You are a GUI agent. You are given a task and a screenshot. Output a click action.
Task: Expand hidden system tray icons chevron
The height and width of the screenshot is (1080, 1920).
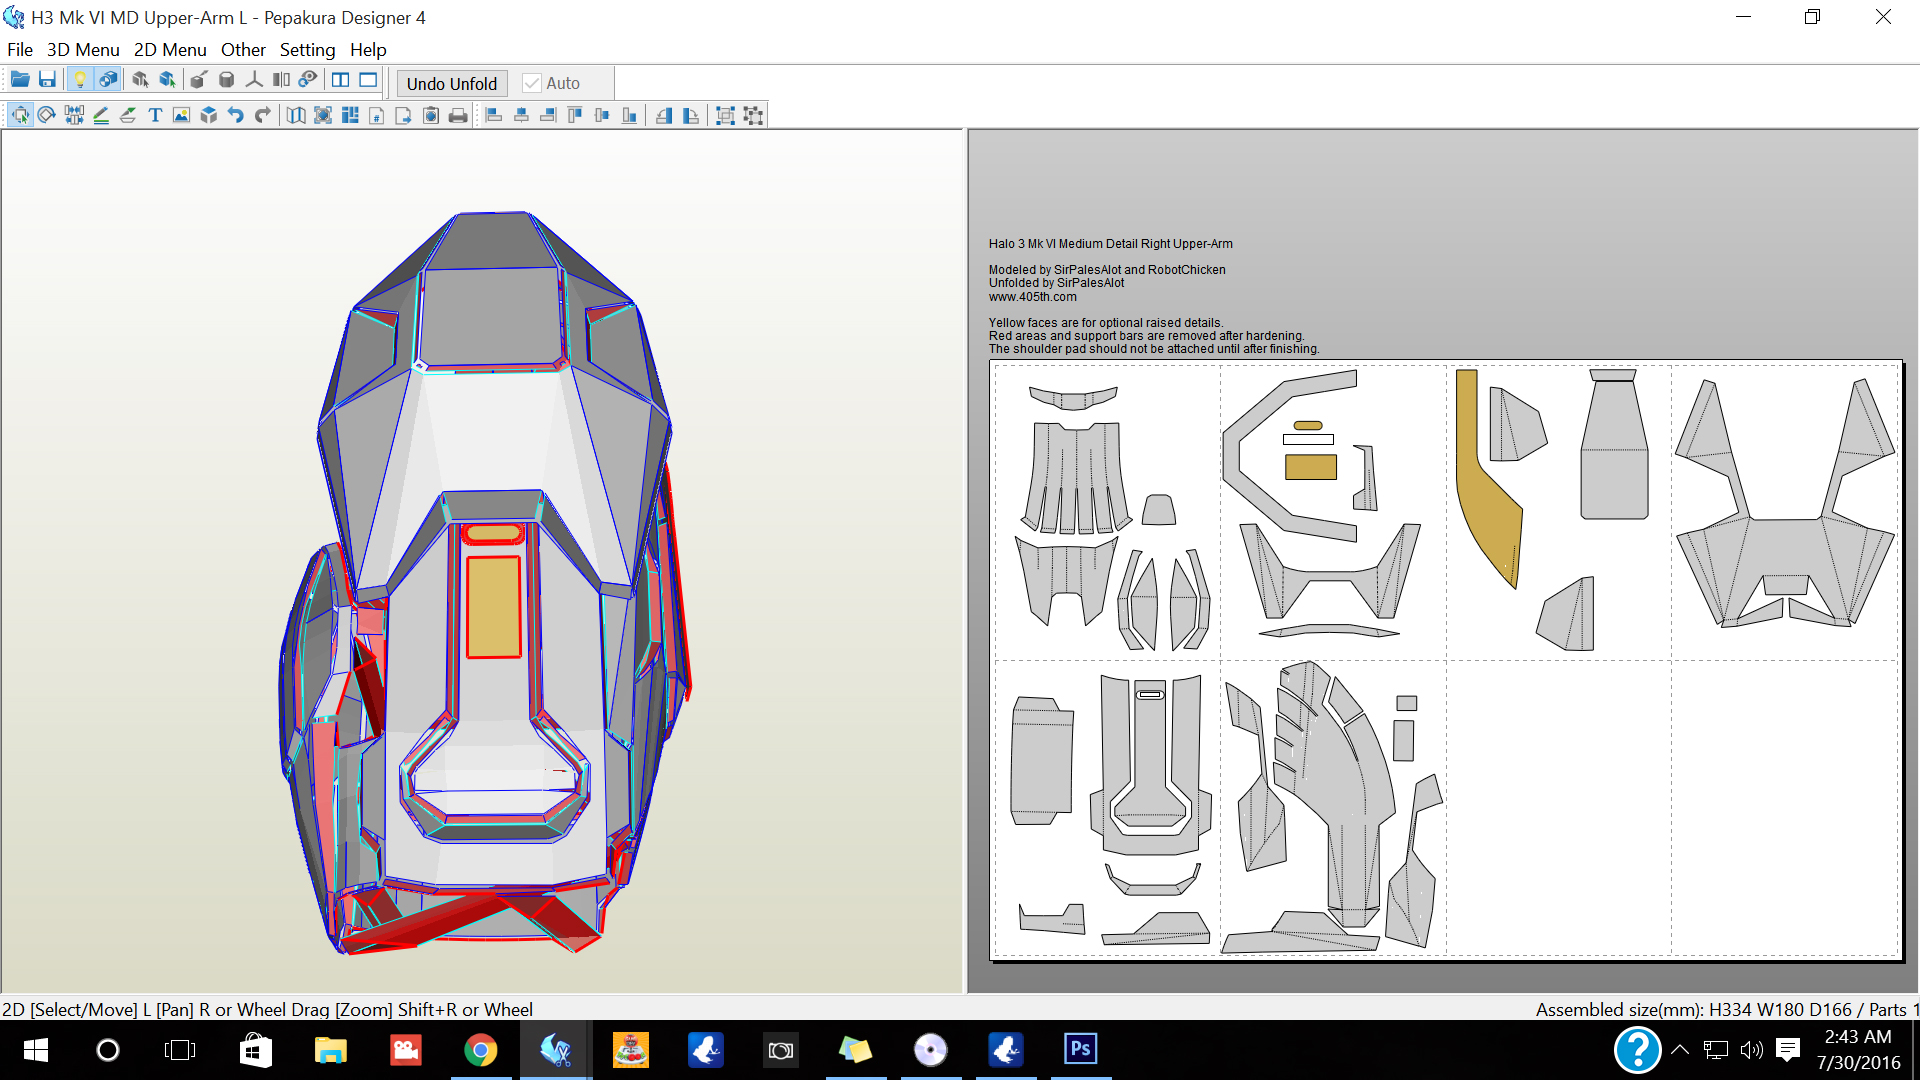click(1680, 1050)
